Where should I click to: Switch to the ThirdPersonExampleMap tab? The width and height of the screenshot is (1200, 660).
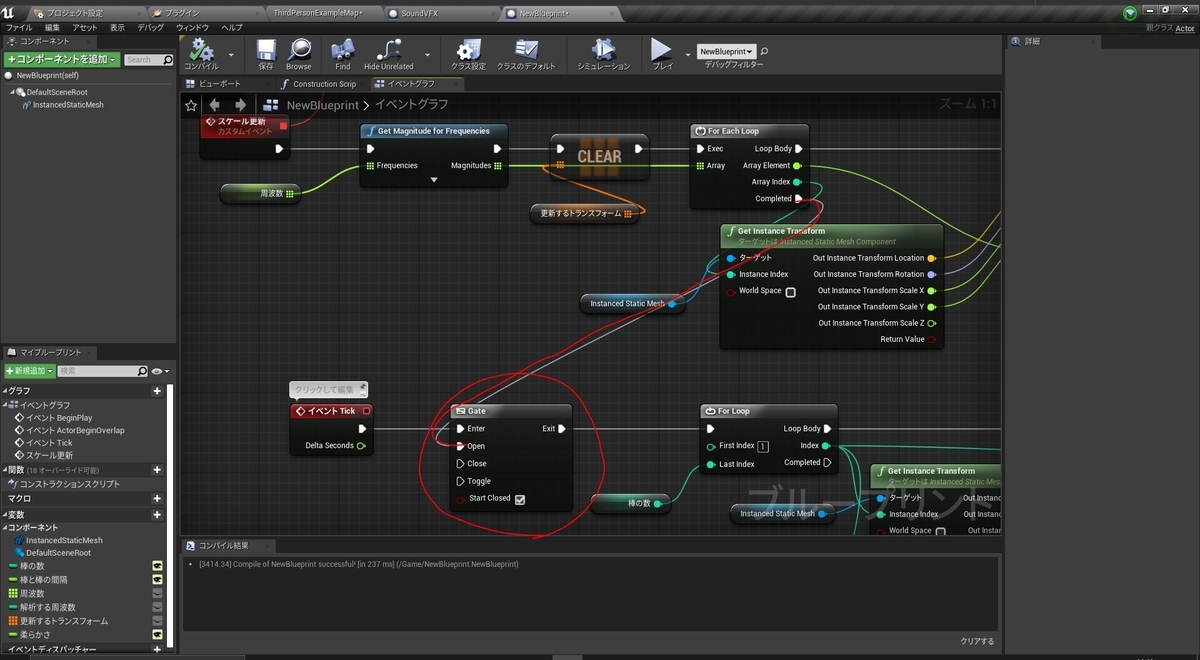(317, 13)
